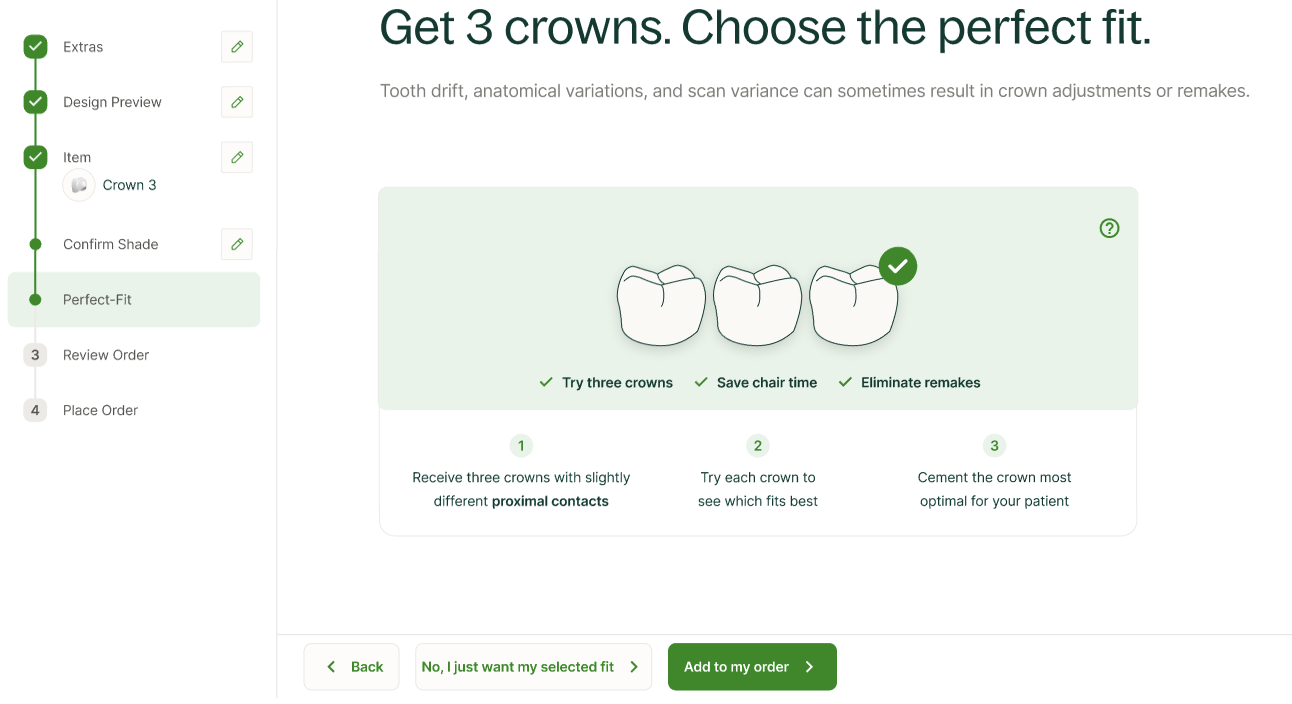This screenshot has width=1292, height=704.
Task: Click pencil icon next to Design Preview
Action: click(x=237, y=102)
